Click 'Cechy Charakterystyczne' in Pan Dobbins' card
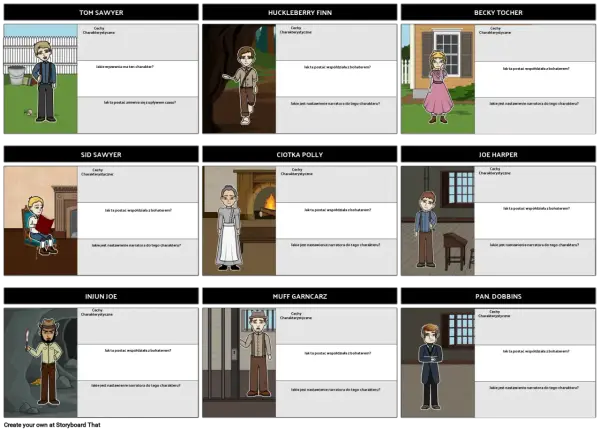This screenshot has height=432, width=600. click(x=494, y=314)
